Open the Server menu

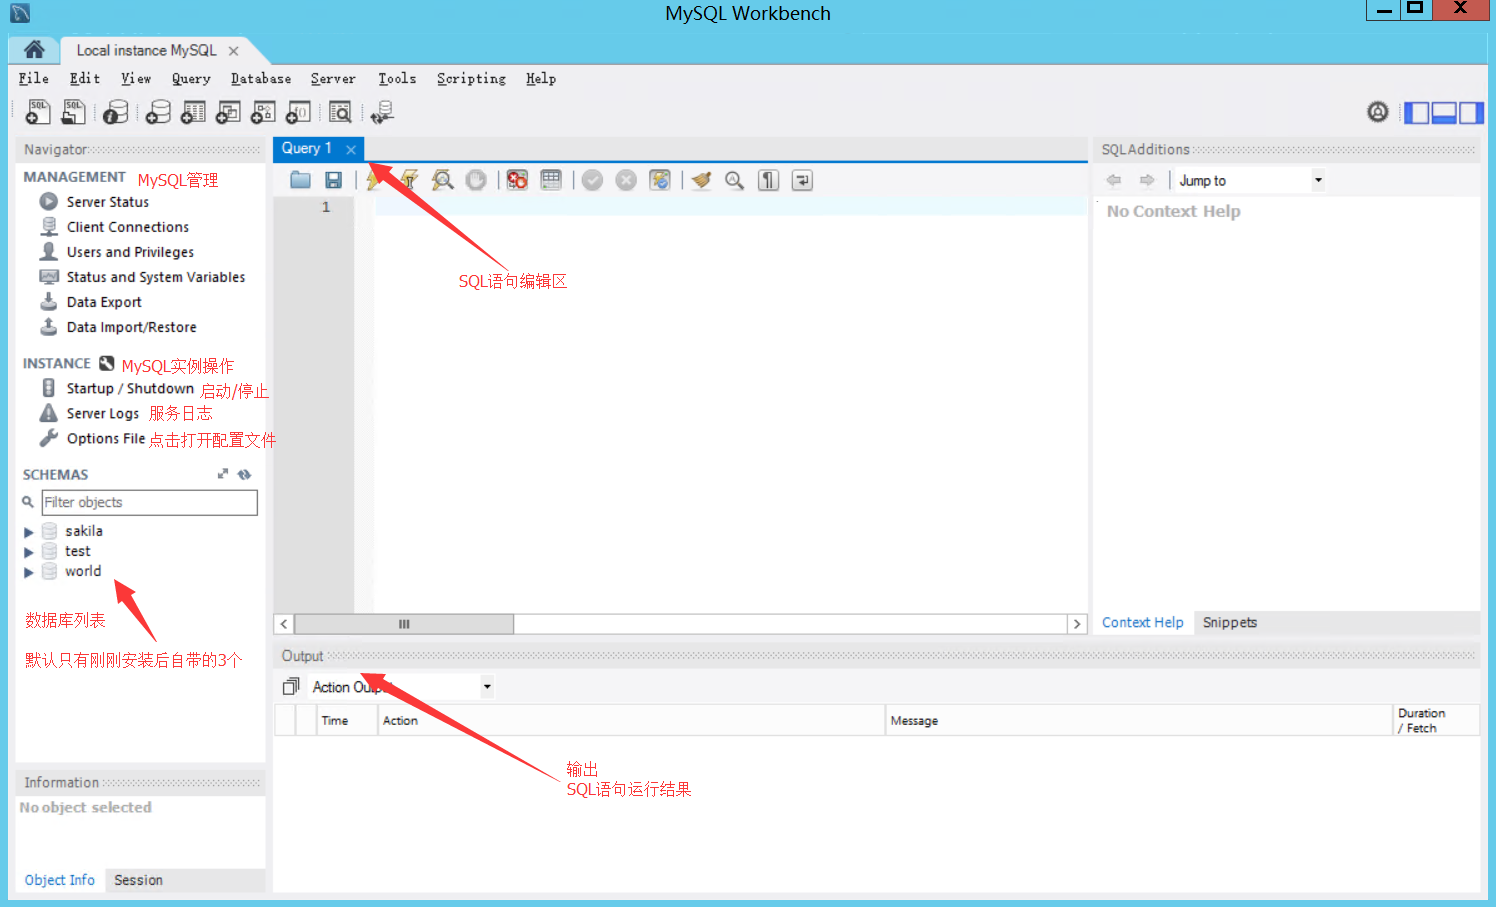click(x=333, y=78)
